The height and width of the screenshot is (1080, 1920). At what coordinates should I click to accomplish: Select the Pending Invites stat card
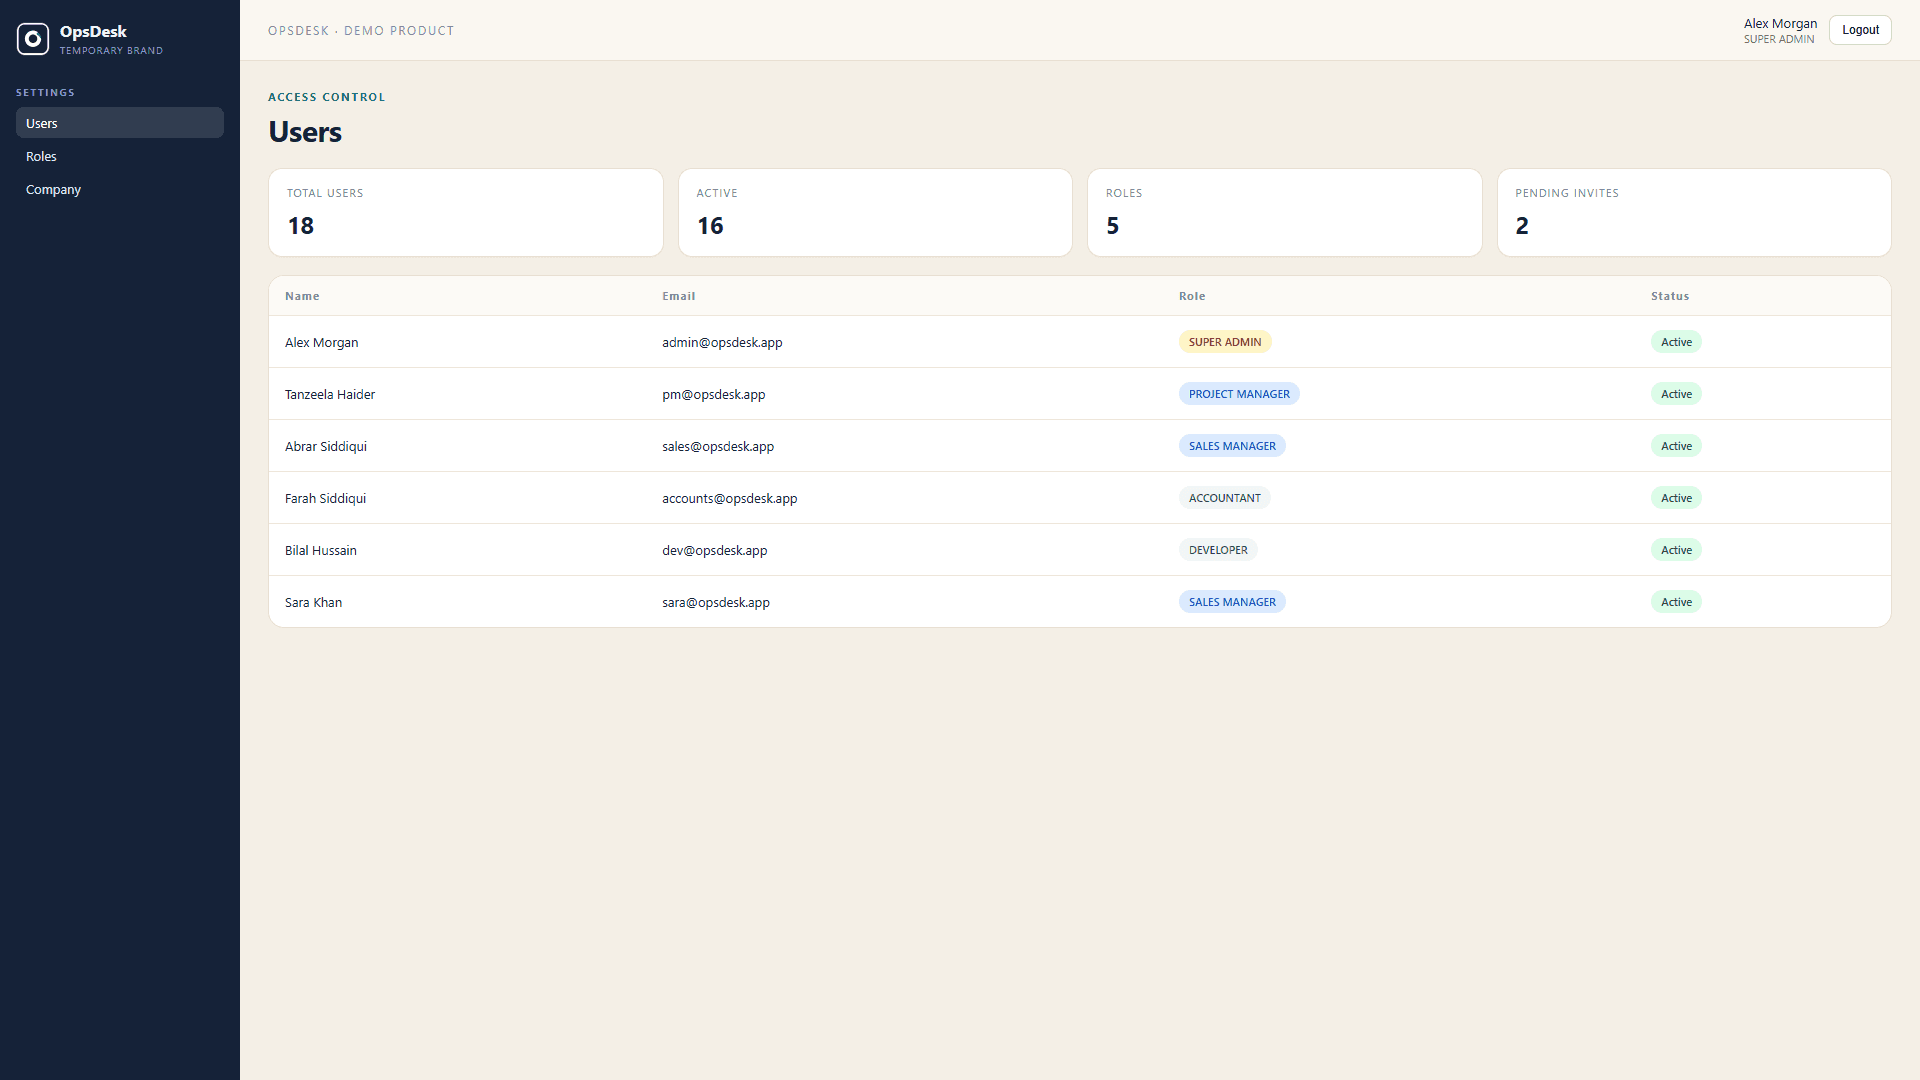tap(1694, 212)
